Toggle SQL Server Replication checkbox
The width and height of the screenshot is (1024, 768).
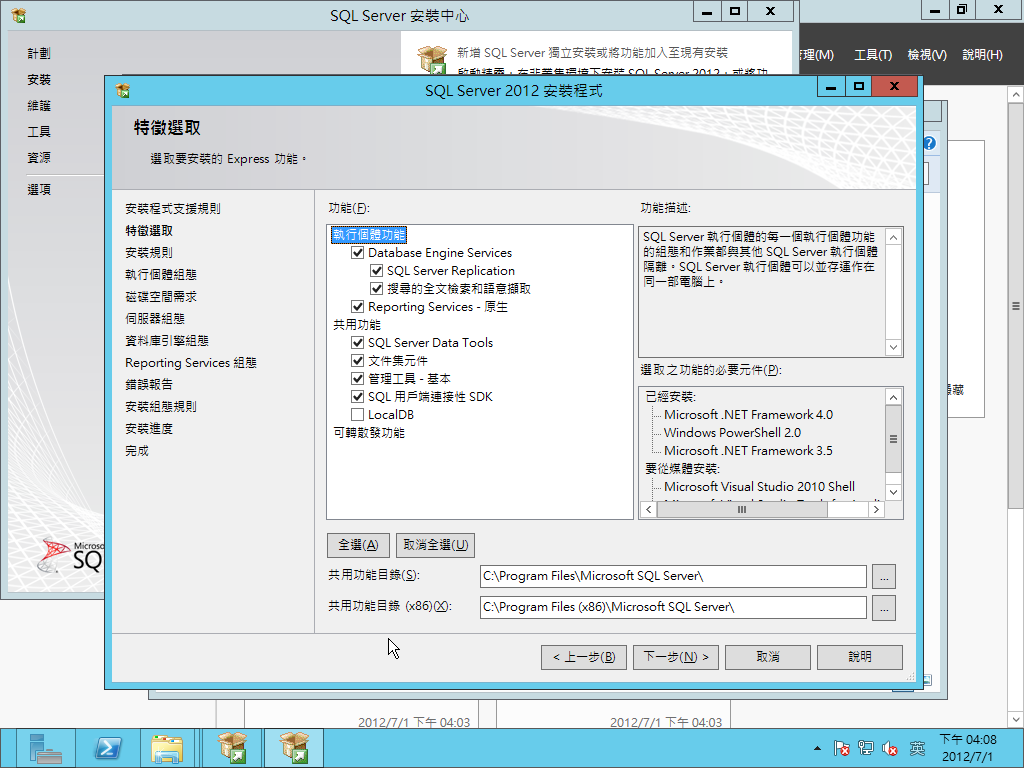point(376,270)
